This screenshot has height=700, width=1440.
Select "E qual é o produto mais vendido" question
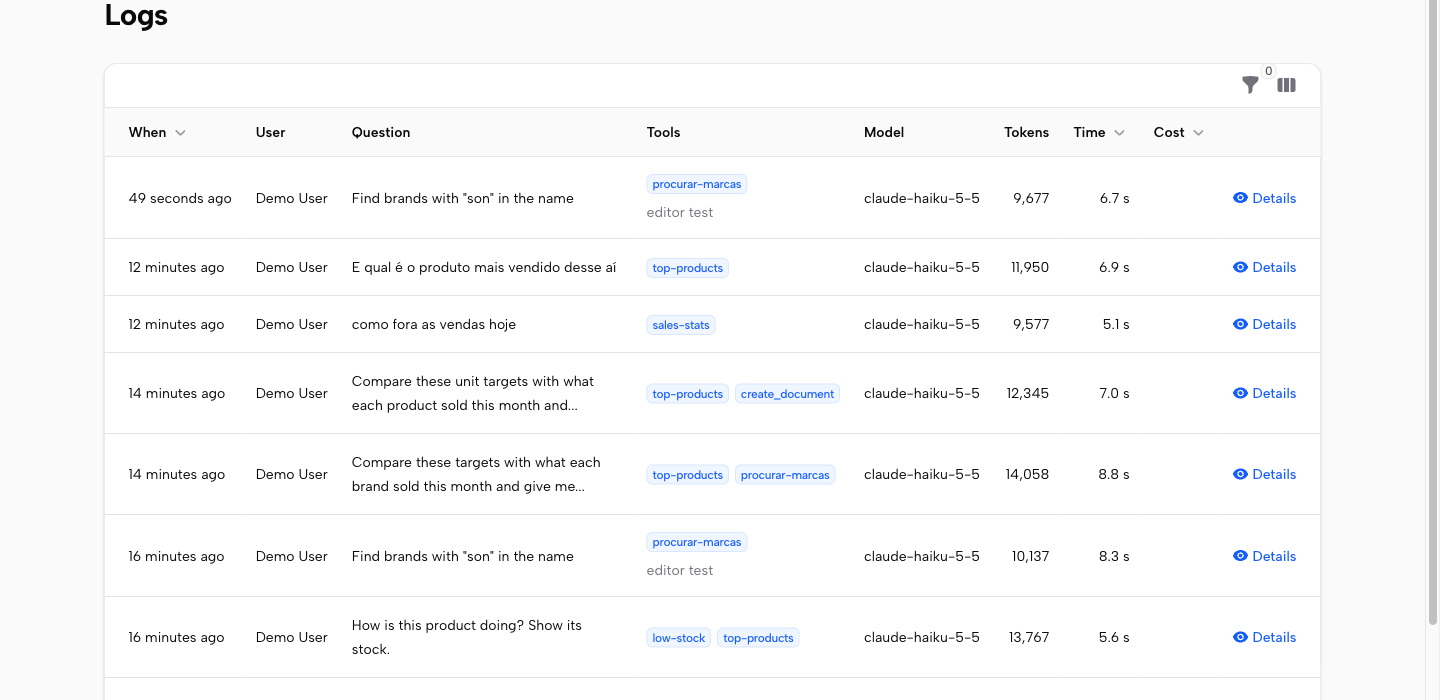[484, 267]
